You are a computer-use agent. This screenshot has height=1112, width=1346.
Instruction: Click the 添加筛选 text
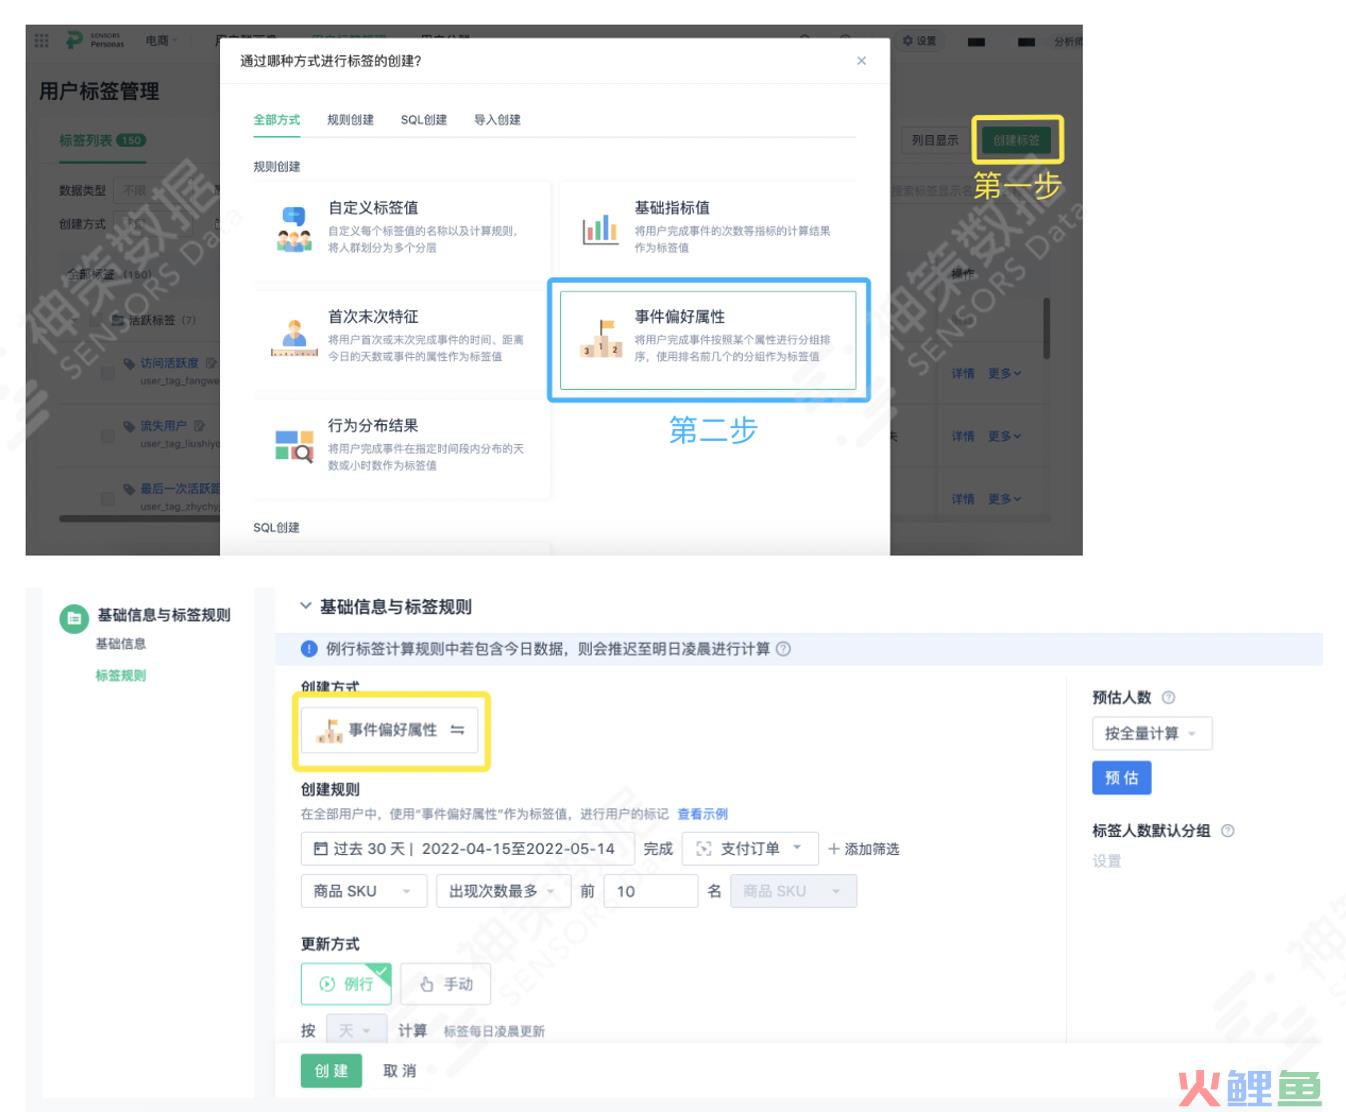click(872, 849)
